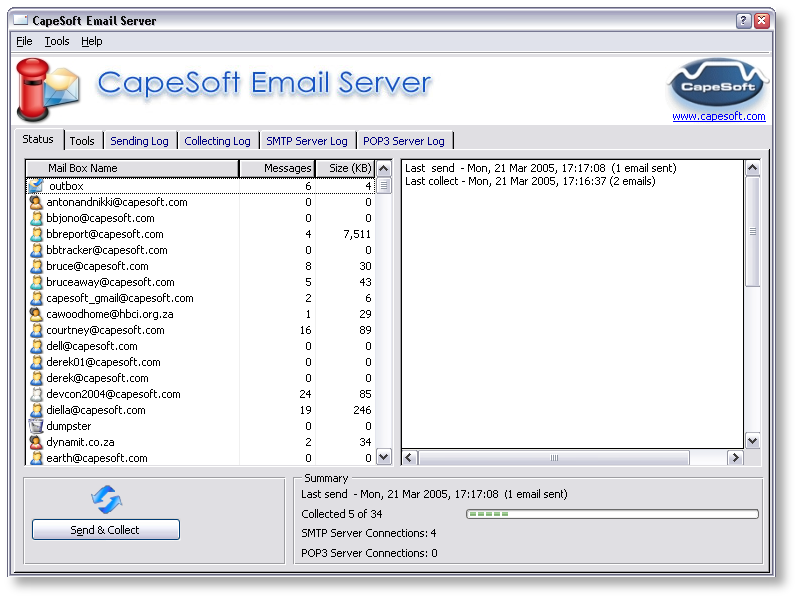Viewport: 799px width, 600px height.
Task: Click the collection progress bar
Action: (612, 514)
